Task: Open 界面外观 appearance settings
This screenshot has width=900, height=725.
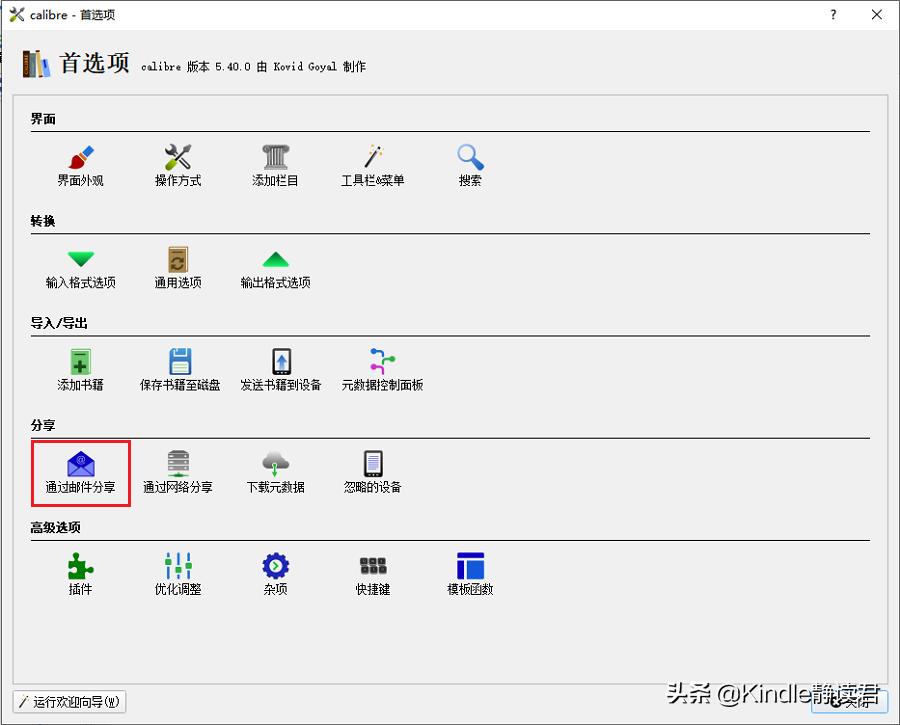Action: tap(80, 165)
